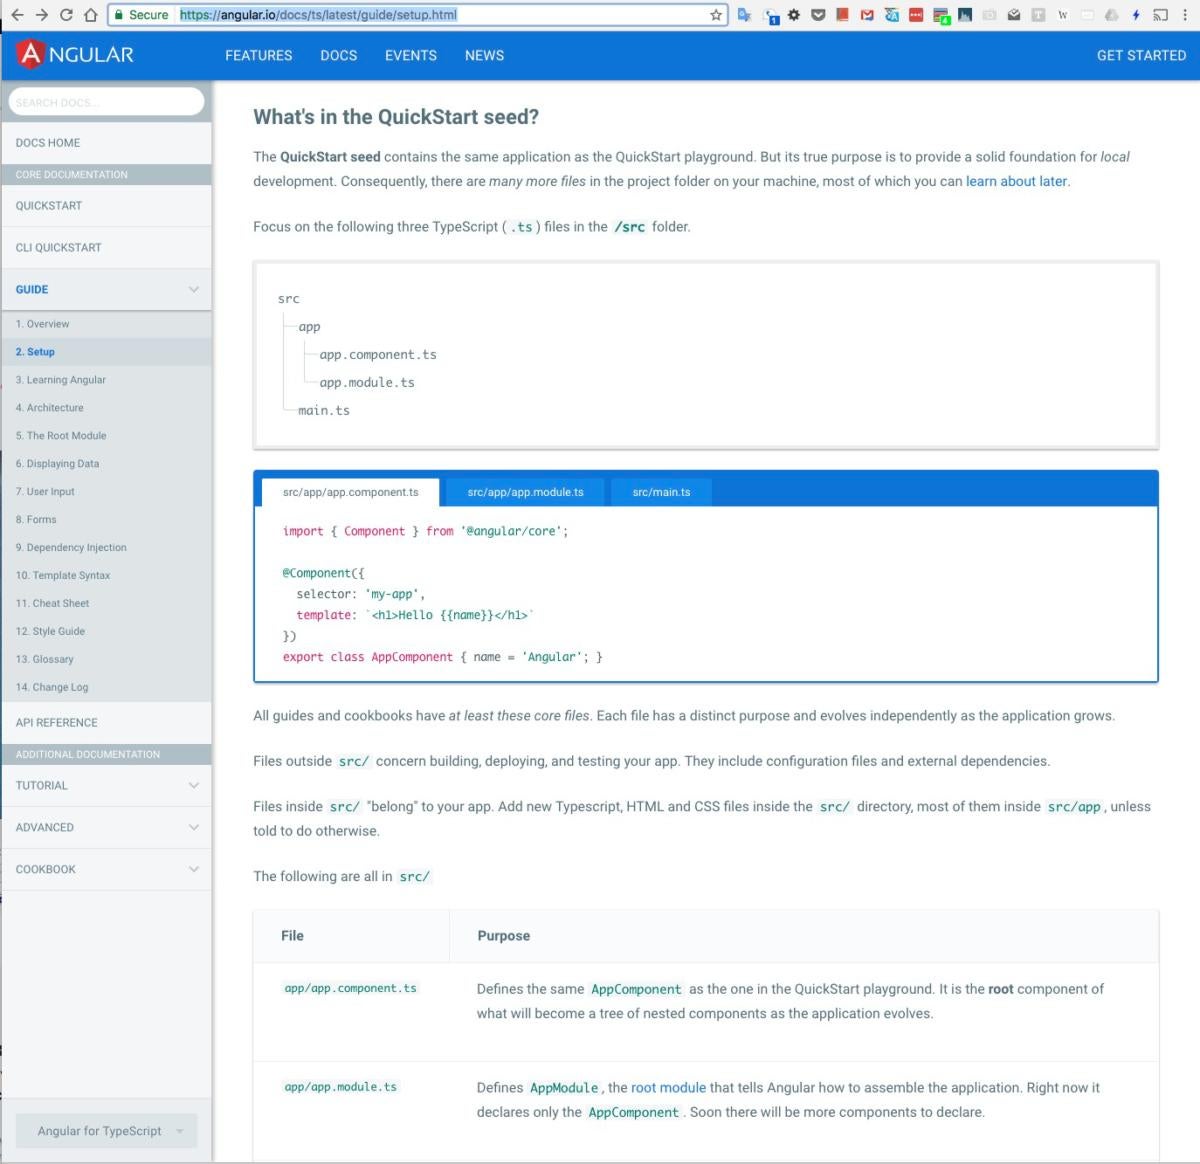
Task: Open the NEWS menu item
Action: (x=484, y=55)
